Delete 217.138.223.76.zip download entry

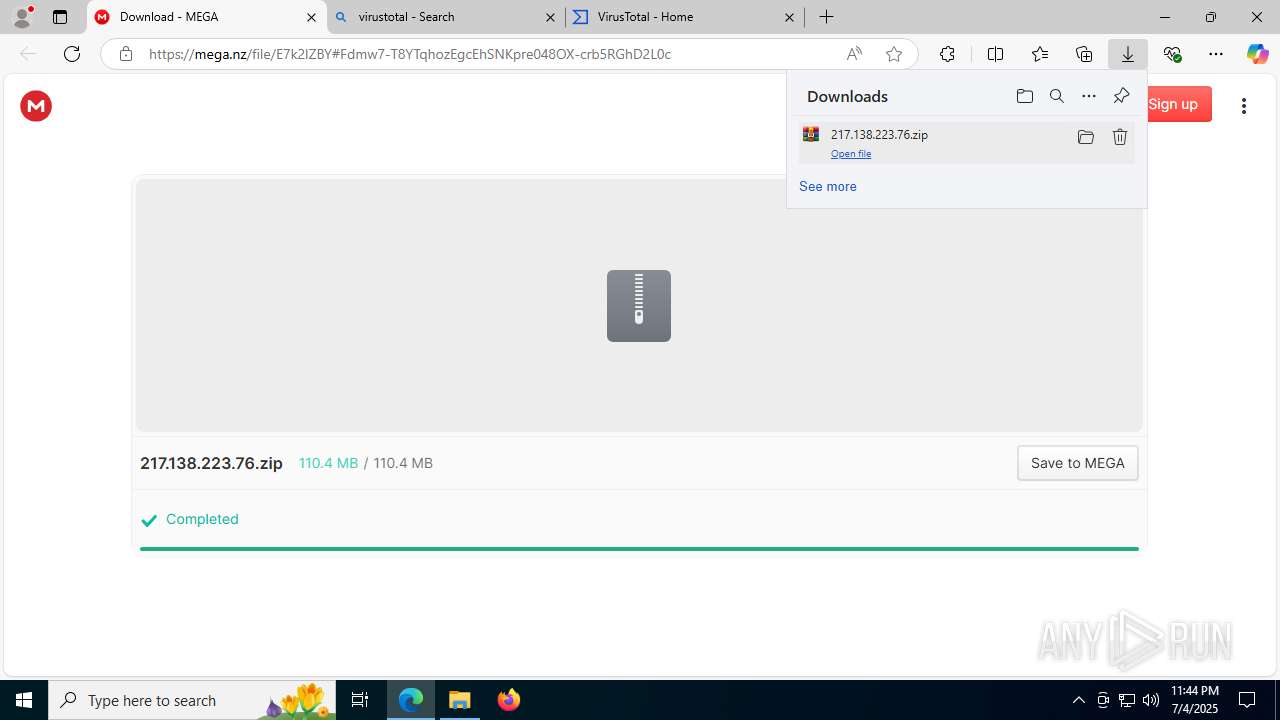pos(1120,137)
